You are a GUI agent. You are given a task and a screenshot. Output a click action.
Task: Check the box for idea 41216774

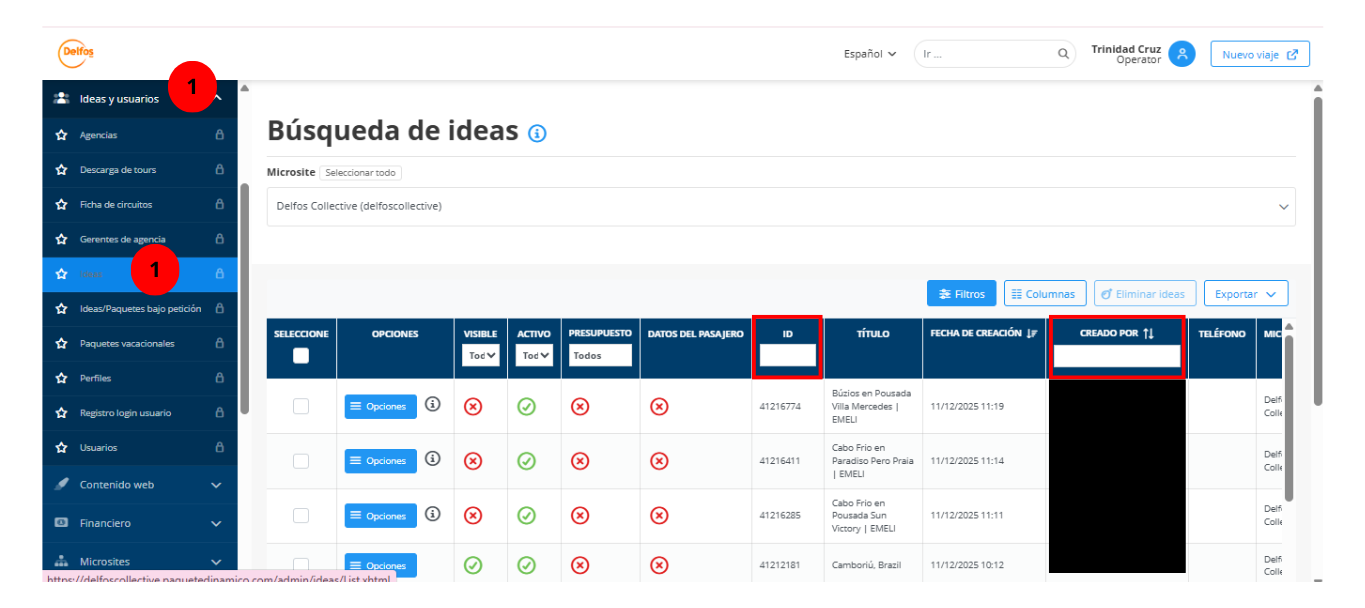coord(301,406)
